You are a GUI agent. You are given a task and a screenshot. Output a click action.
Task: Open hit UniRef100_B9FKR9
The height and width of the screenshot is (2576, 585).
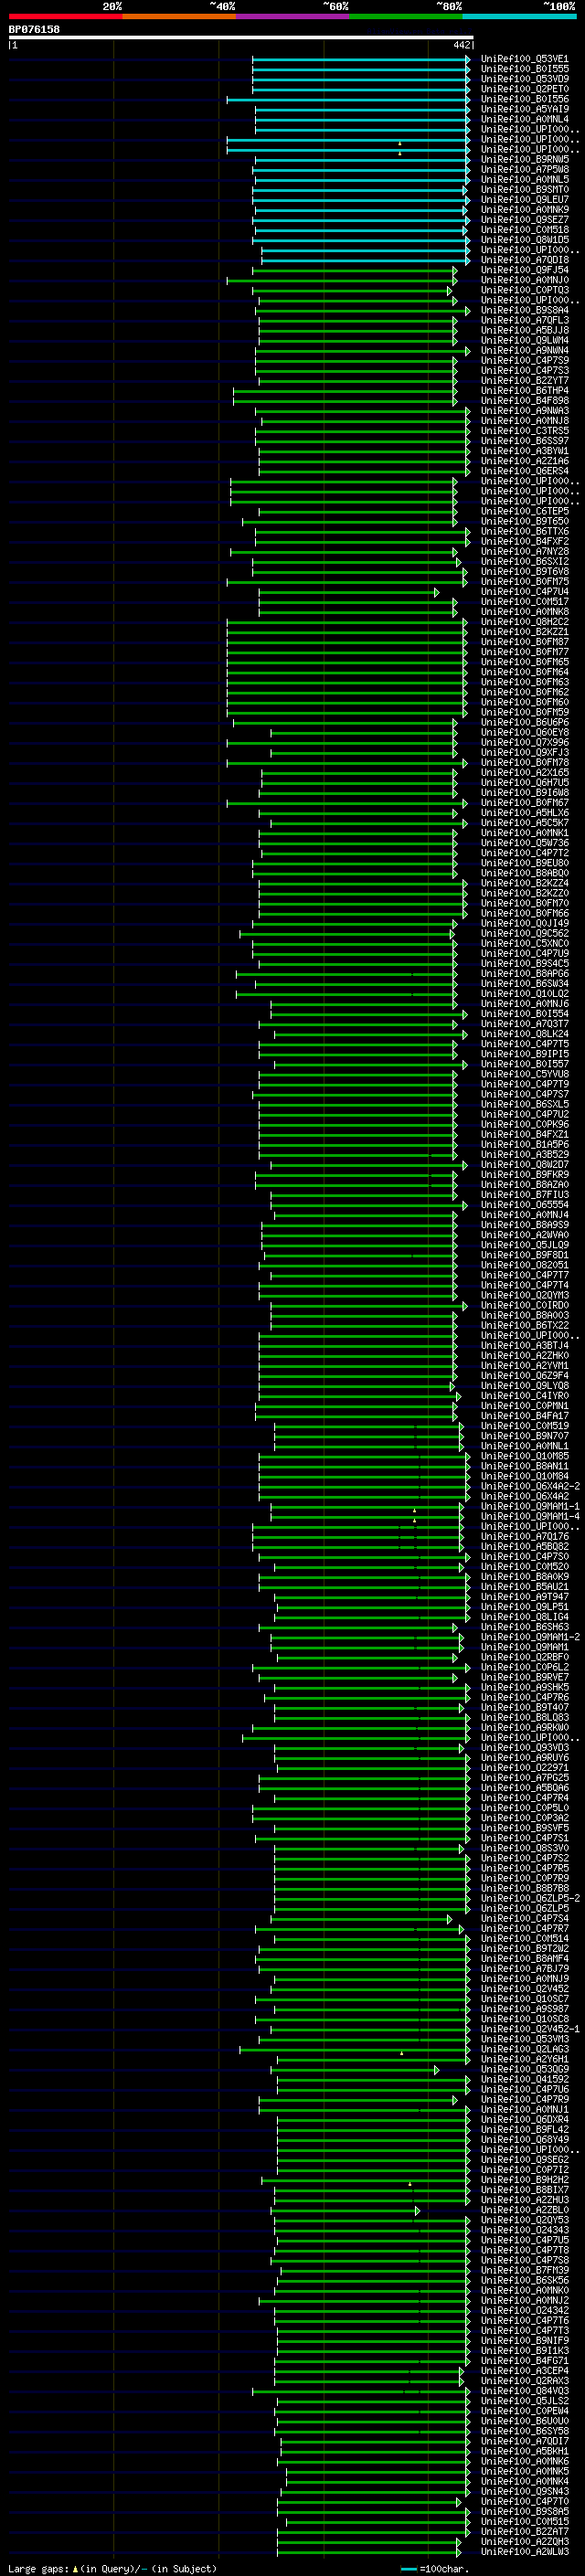524,1175
